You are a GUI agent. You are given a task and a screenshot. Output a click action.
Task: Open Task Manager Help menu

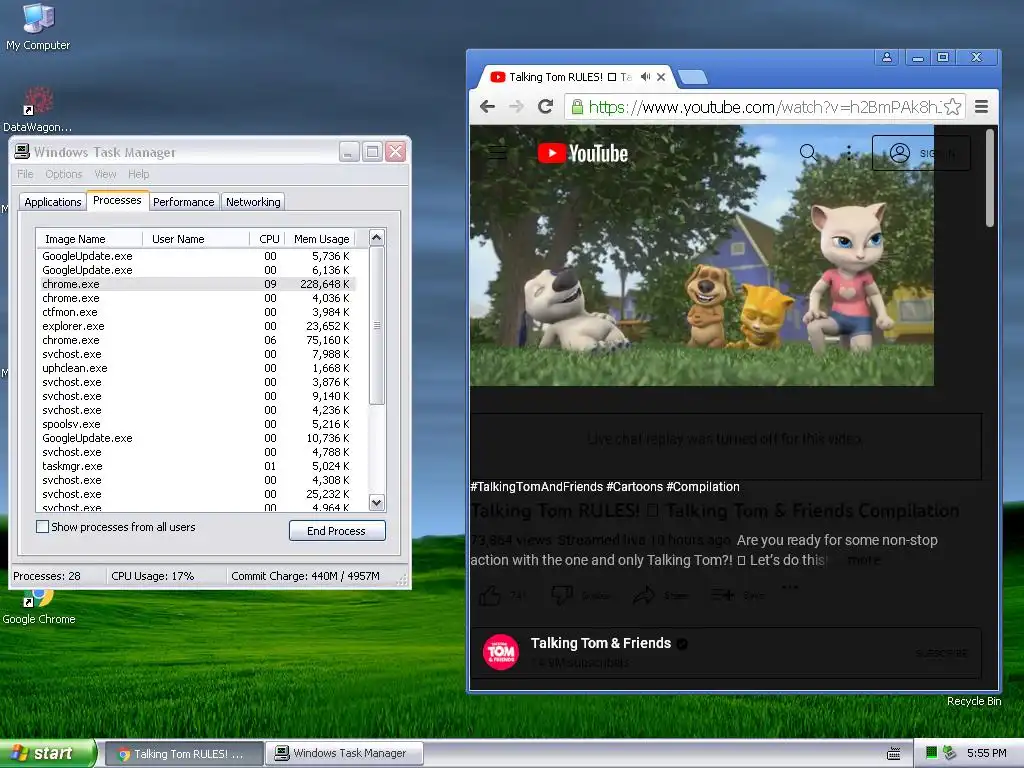click(x=138, y=174)
